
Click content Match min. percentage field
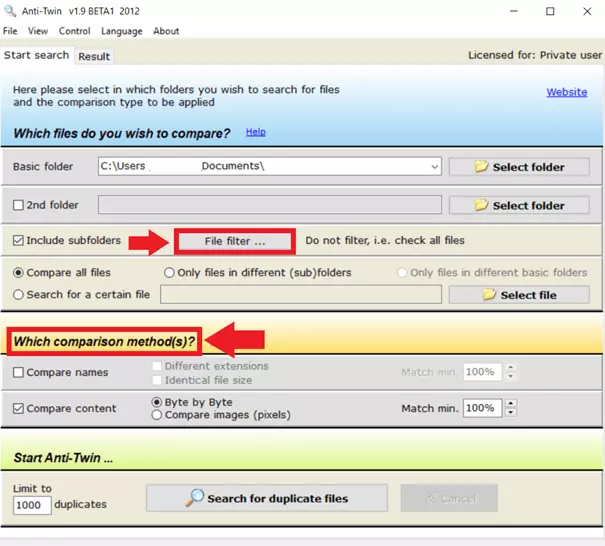pos(482,408)
